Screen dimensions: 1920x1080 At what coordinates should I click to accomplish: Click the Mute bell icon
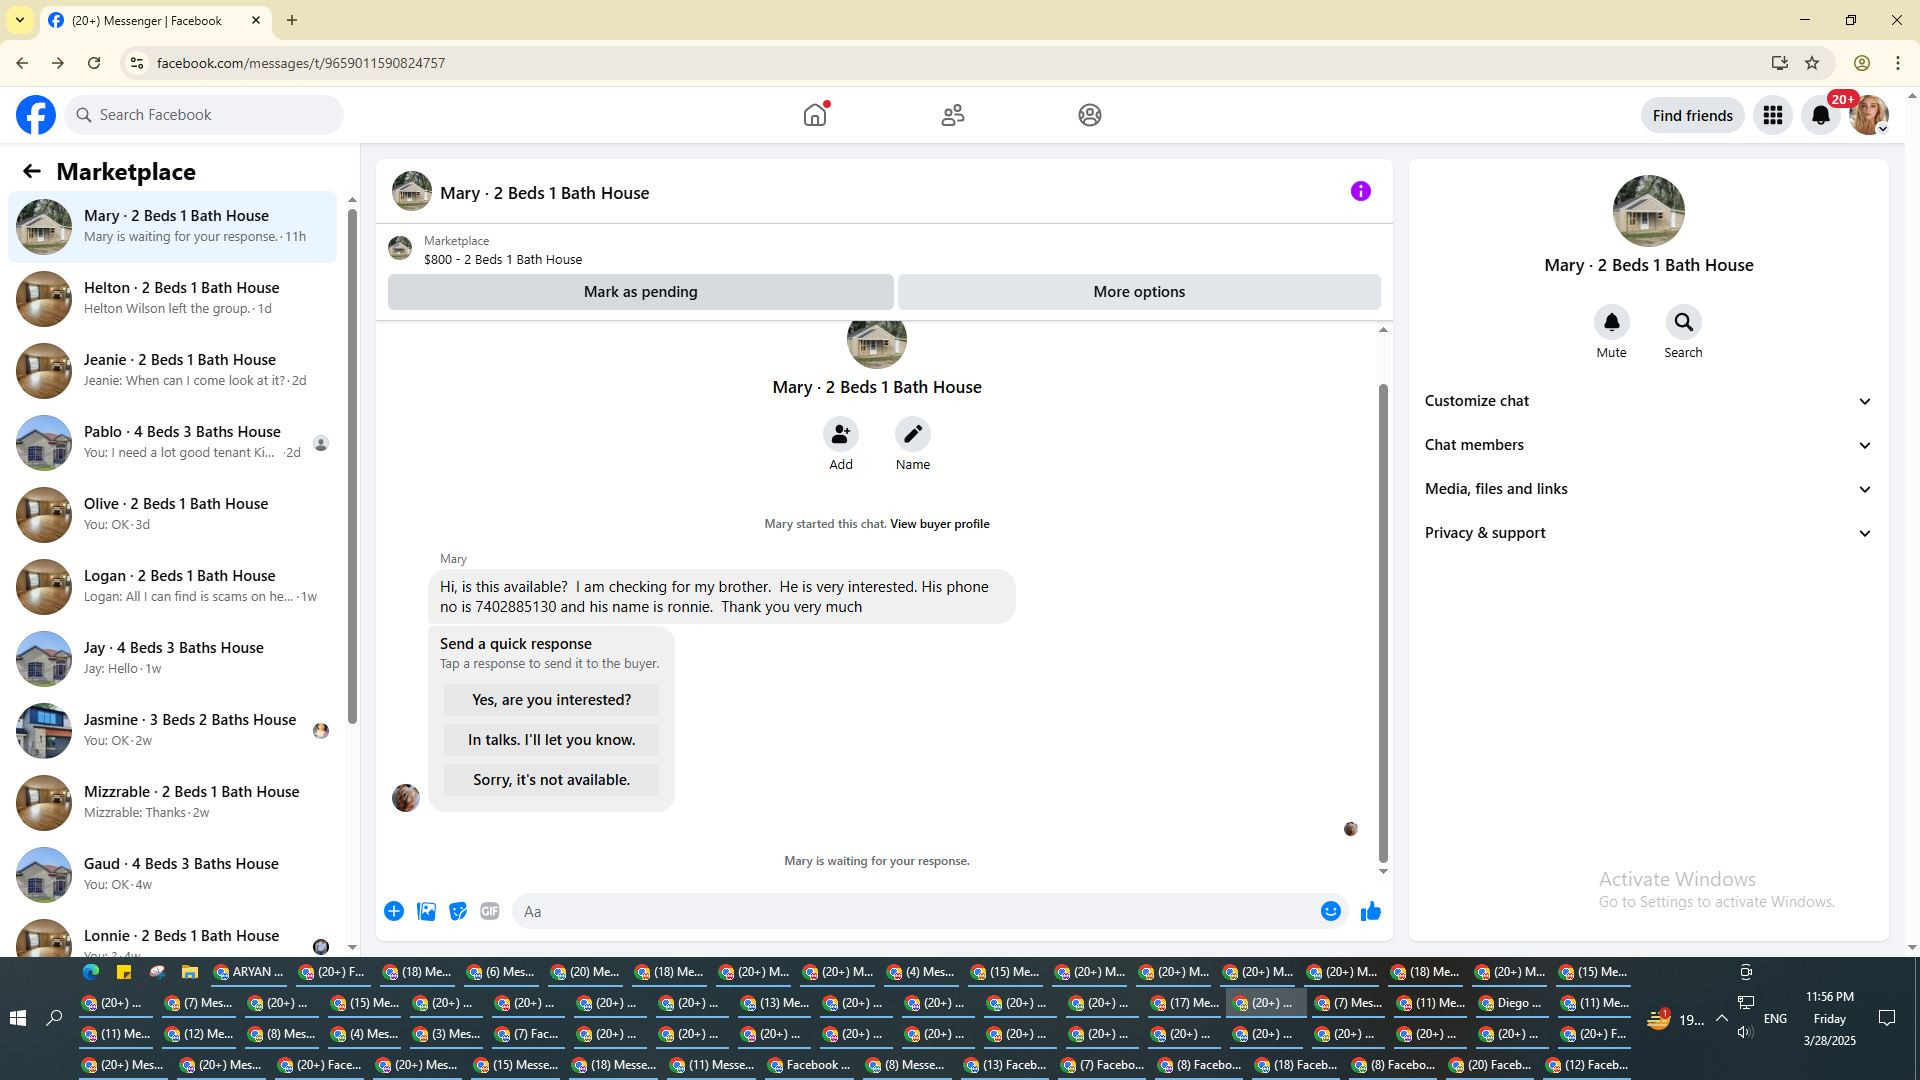[1611, 322]
